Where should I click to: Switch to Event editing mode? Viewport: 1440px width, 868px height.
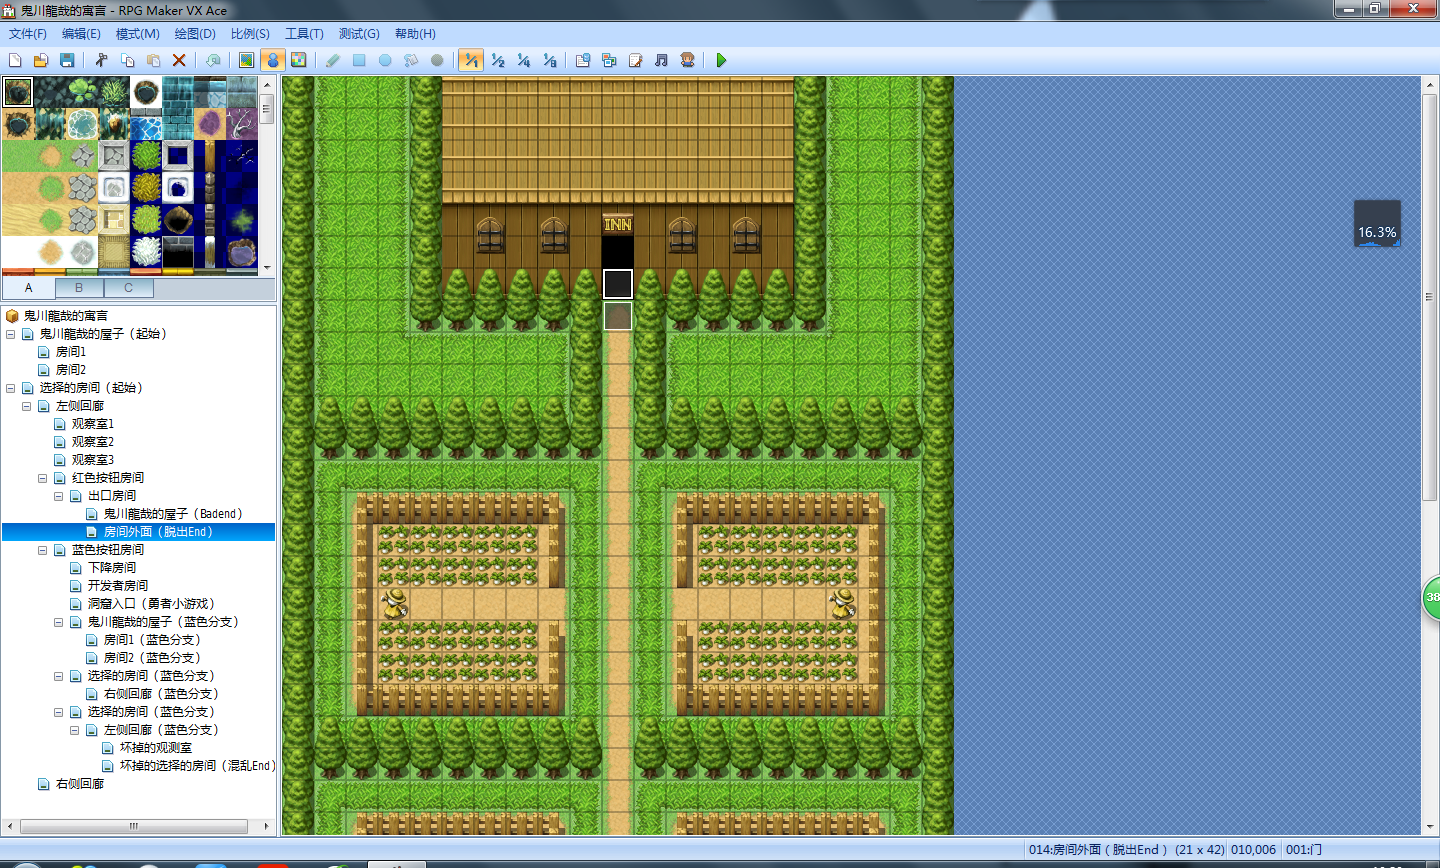click(x=272, y=60)
